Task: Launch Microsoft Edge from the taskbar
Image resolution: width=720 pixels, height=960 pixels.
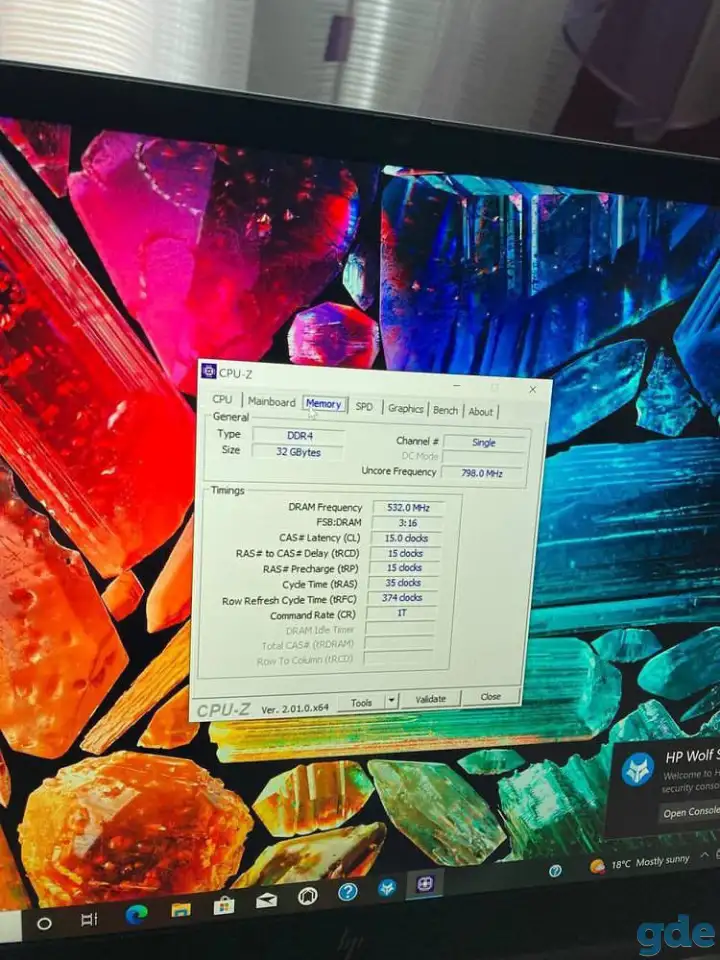Action: [136, 915]
